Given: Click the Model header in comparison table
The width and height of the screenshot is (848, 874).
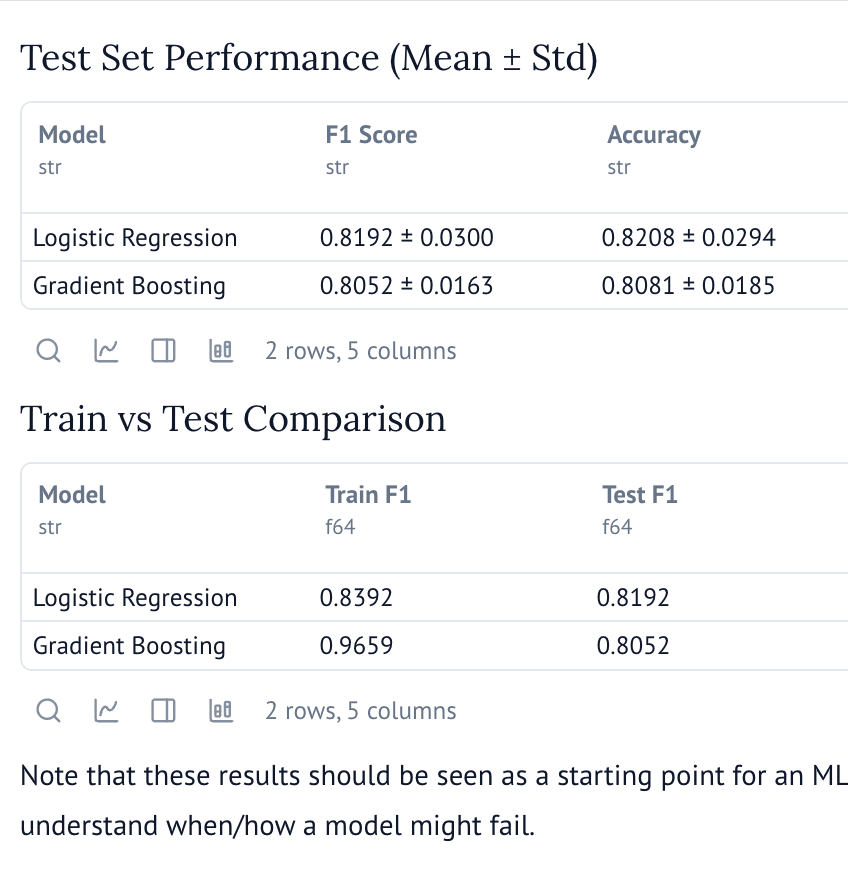Looking at the screenshot, I should click(71, 494).
